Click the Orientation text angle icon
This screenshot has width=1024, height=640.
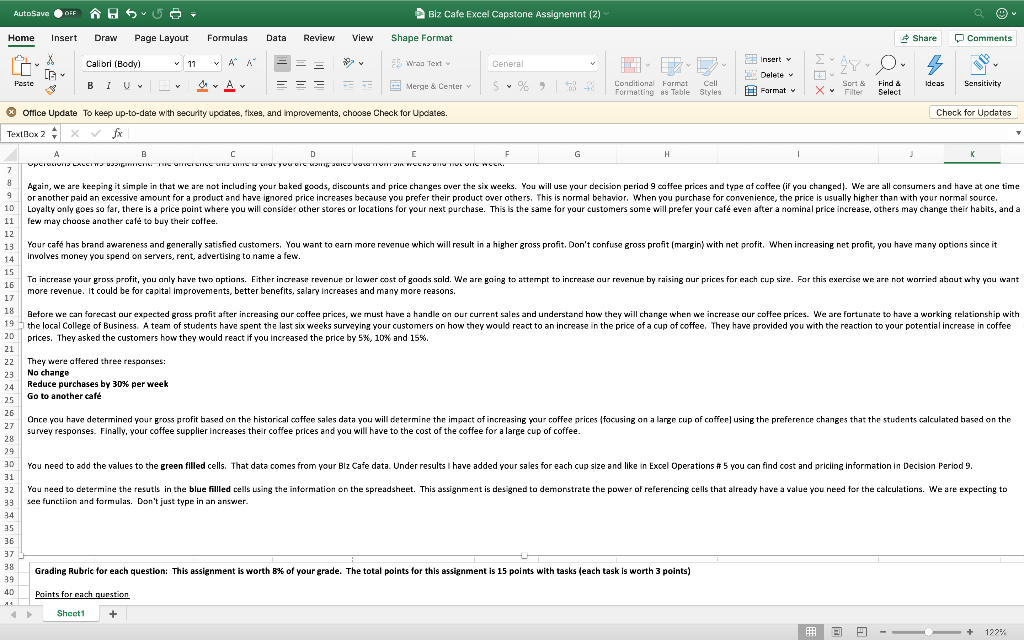(x=349, y=63)
